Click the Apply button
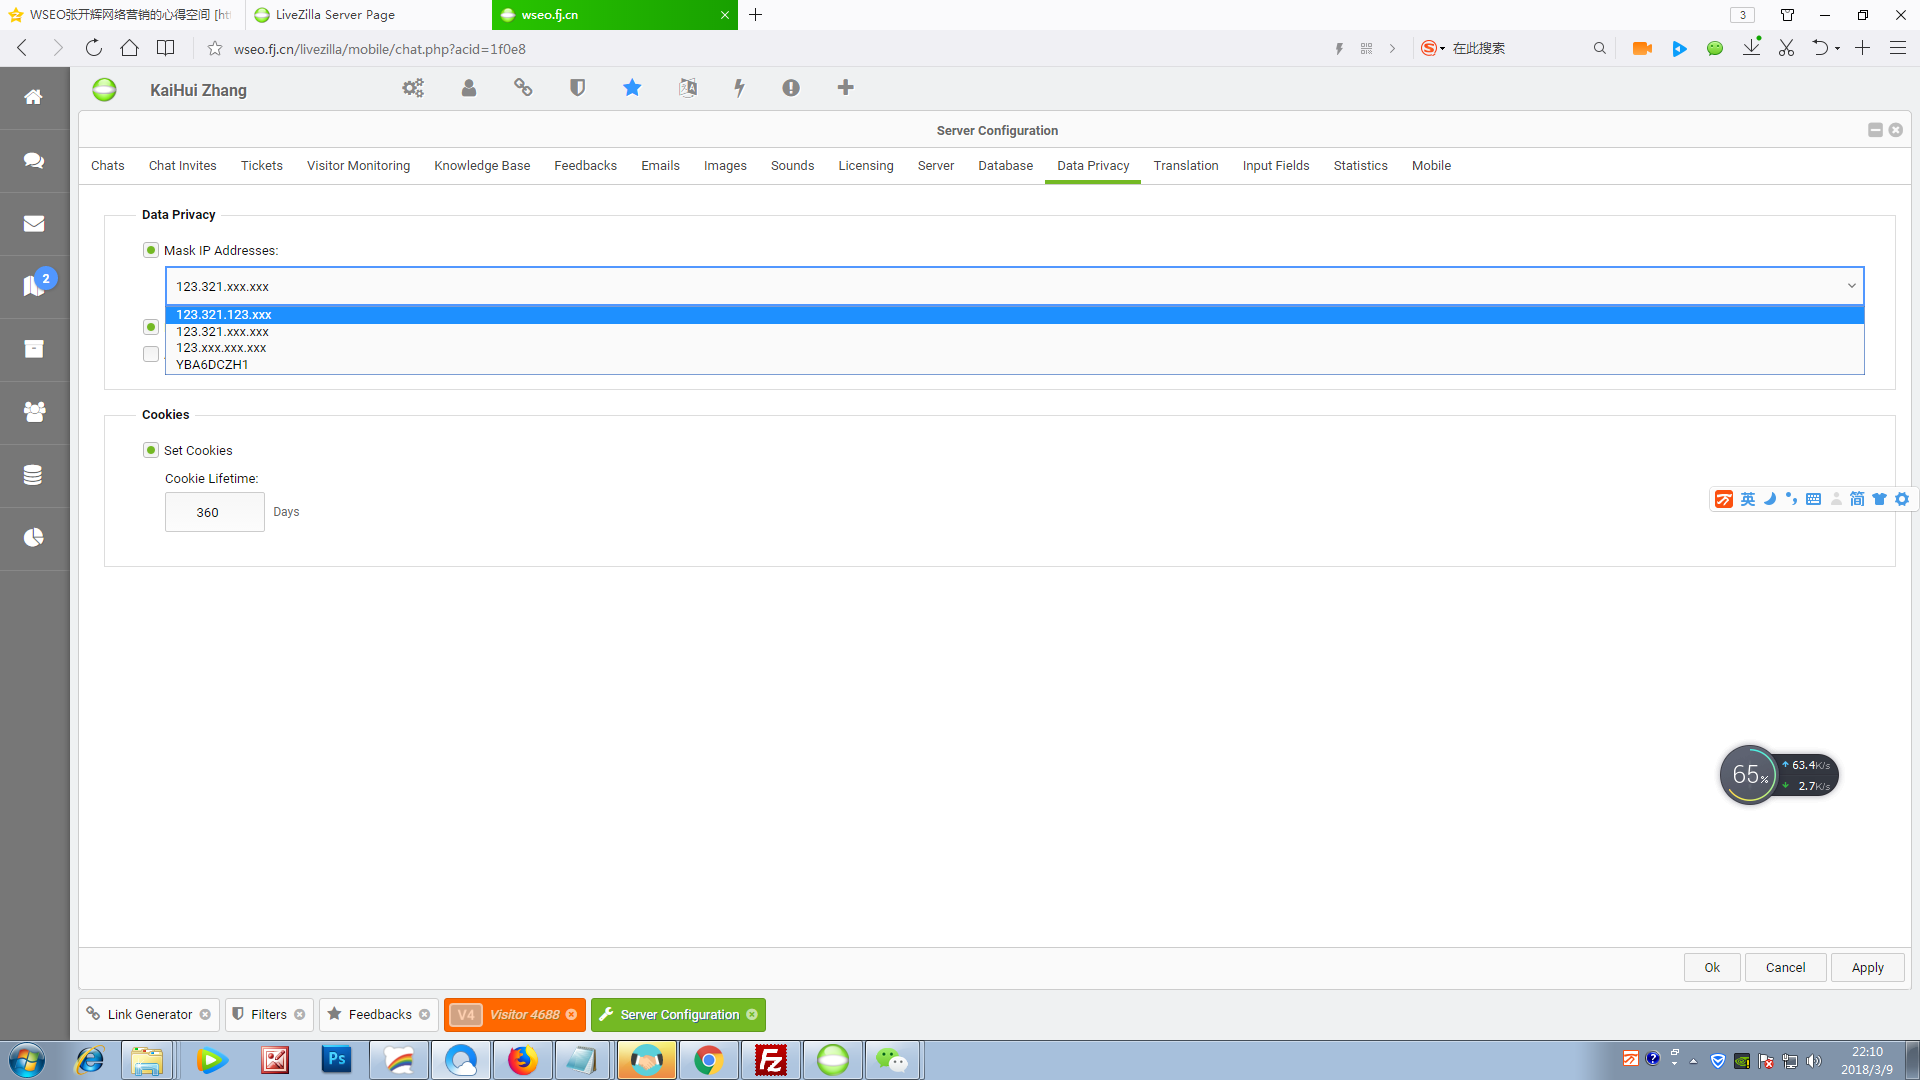Image resolution: width=1920 pixels, height=1080 pixels. pyautogui.click(x=1867, y=967)
